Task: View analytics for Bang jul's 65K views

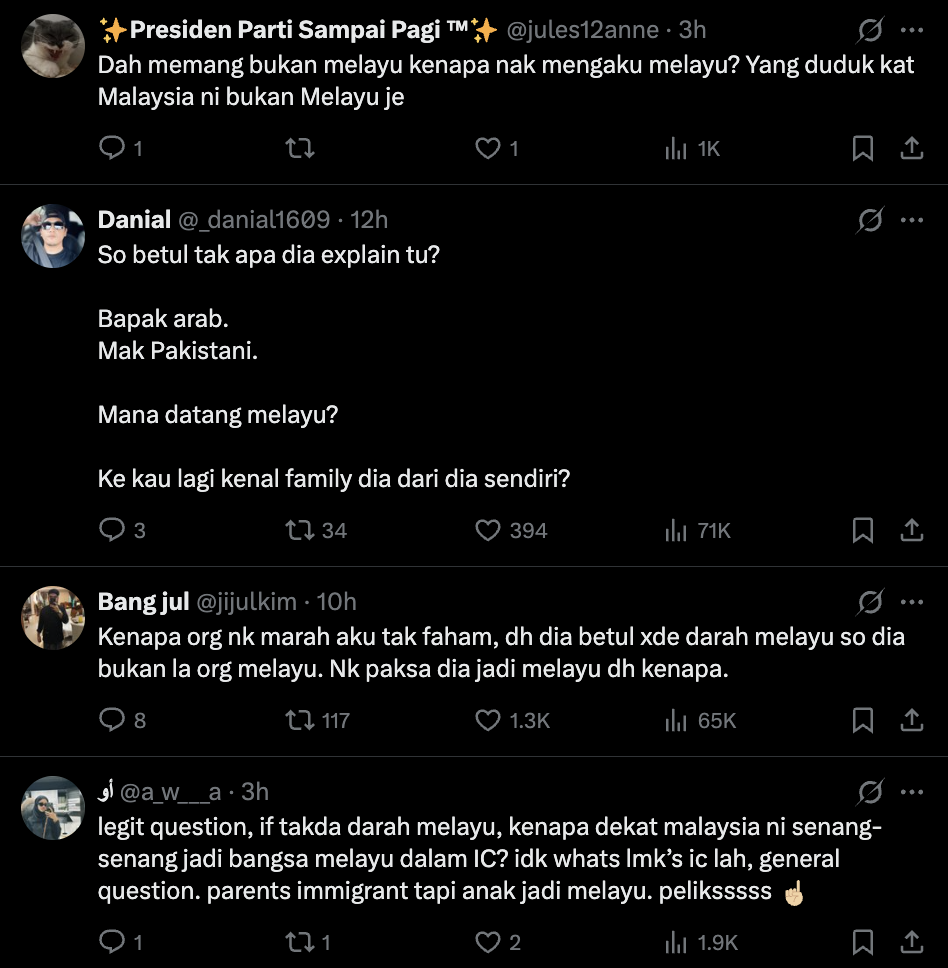Action: click(677, 720)
